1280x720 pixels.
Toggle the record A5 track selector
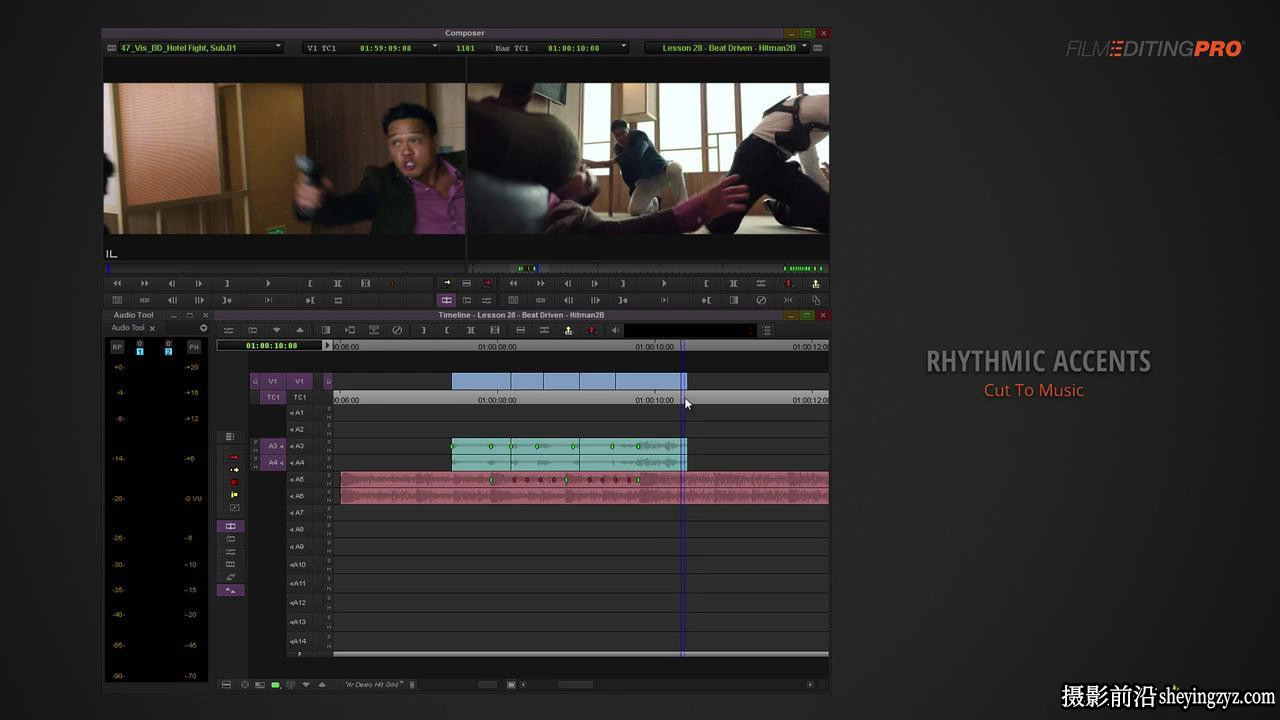[x=299, y=479]
